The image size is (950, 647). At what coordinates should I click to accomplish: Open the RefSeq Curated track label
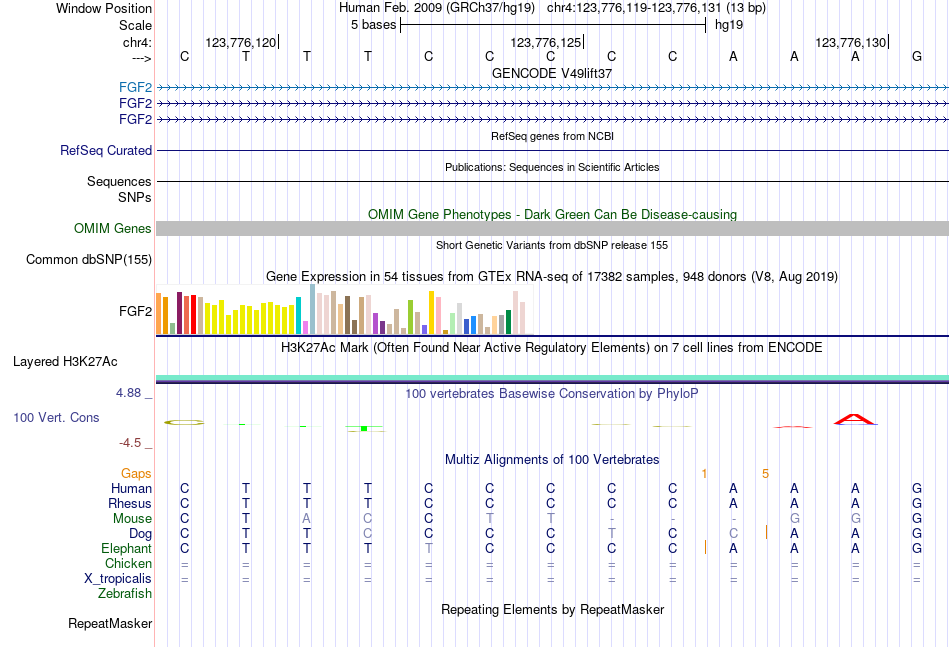coord(106,150)
